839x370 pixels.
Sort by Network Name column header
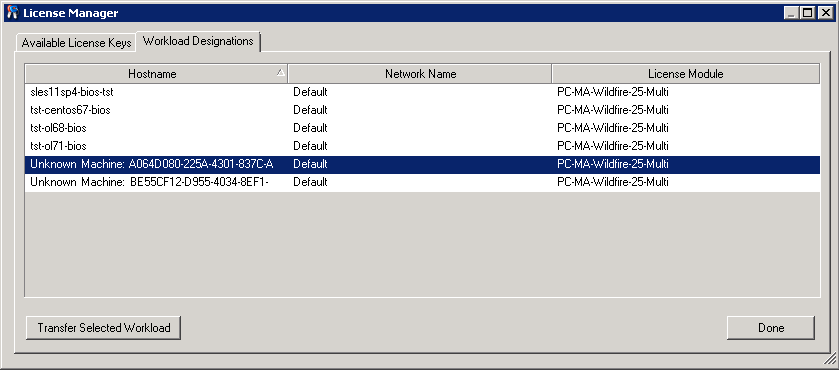(x=420, y=74)
